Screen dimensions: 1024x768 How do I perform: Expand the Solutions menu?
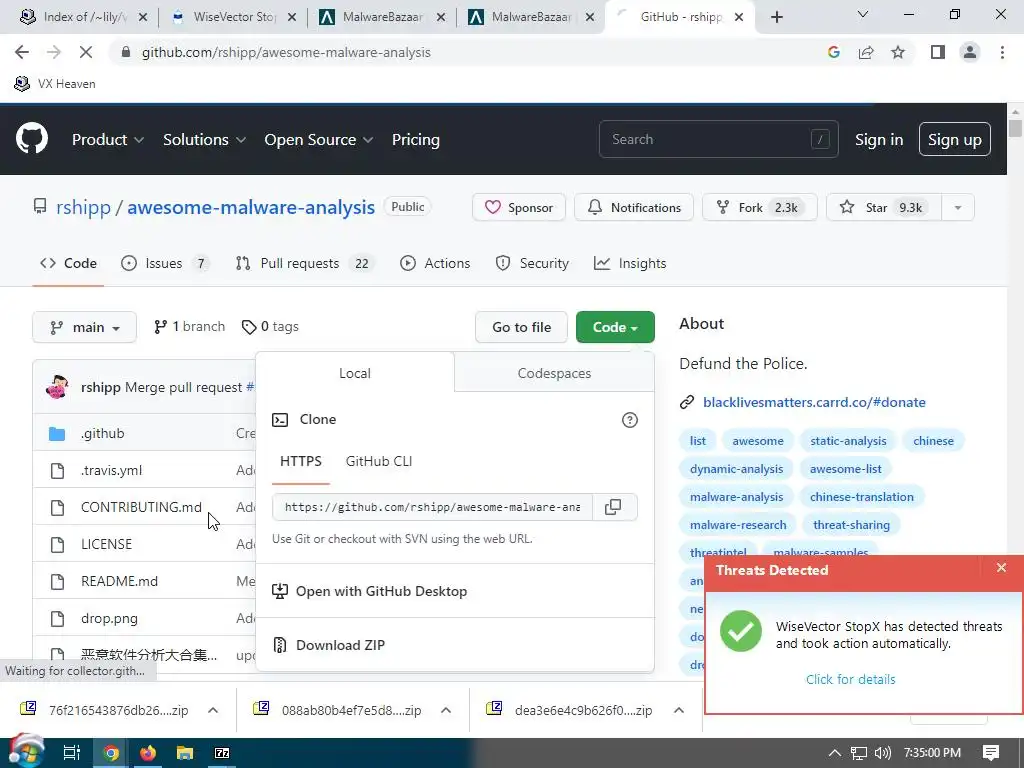point(204,140)
